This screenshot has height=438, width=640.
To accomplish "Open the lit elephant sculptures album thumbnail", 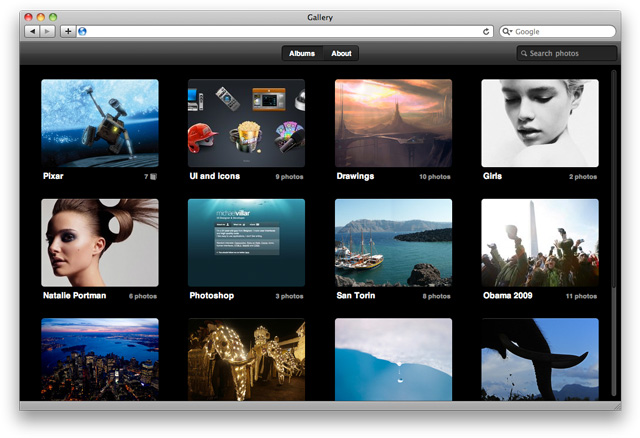I will (247, 359).
